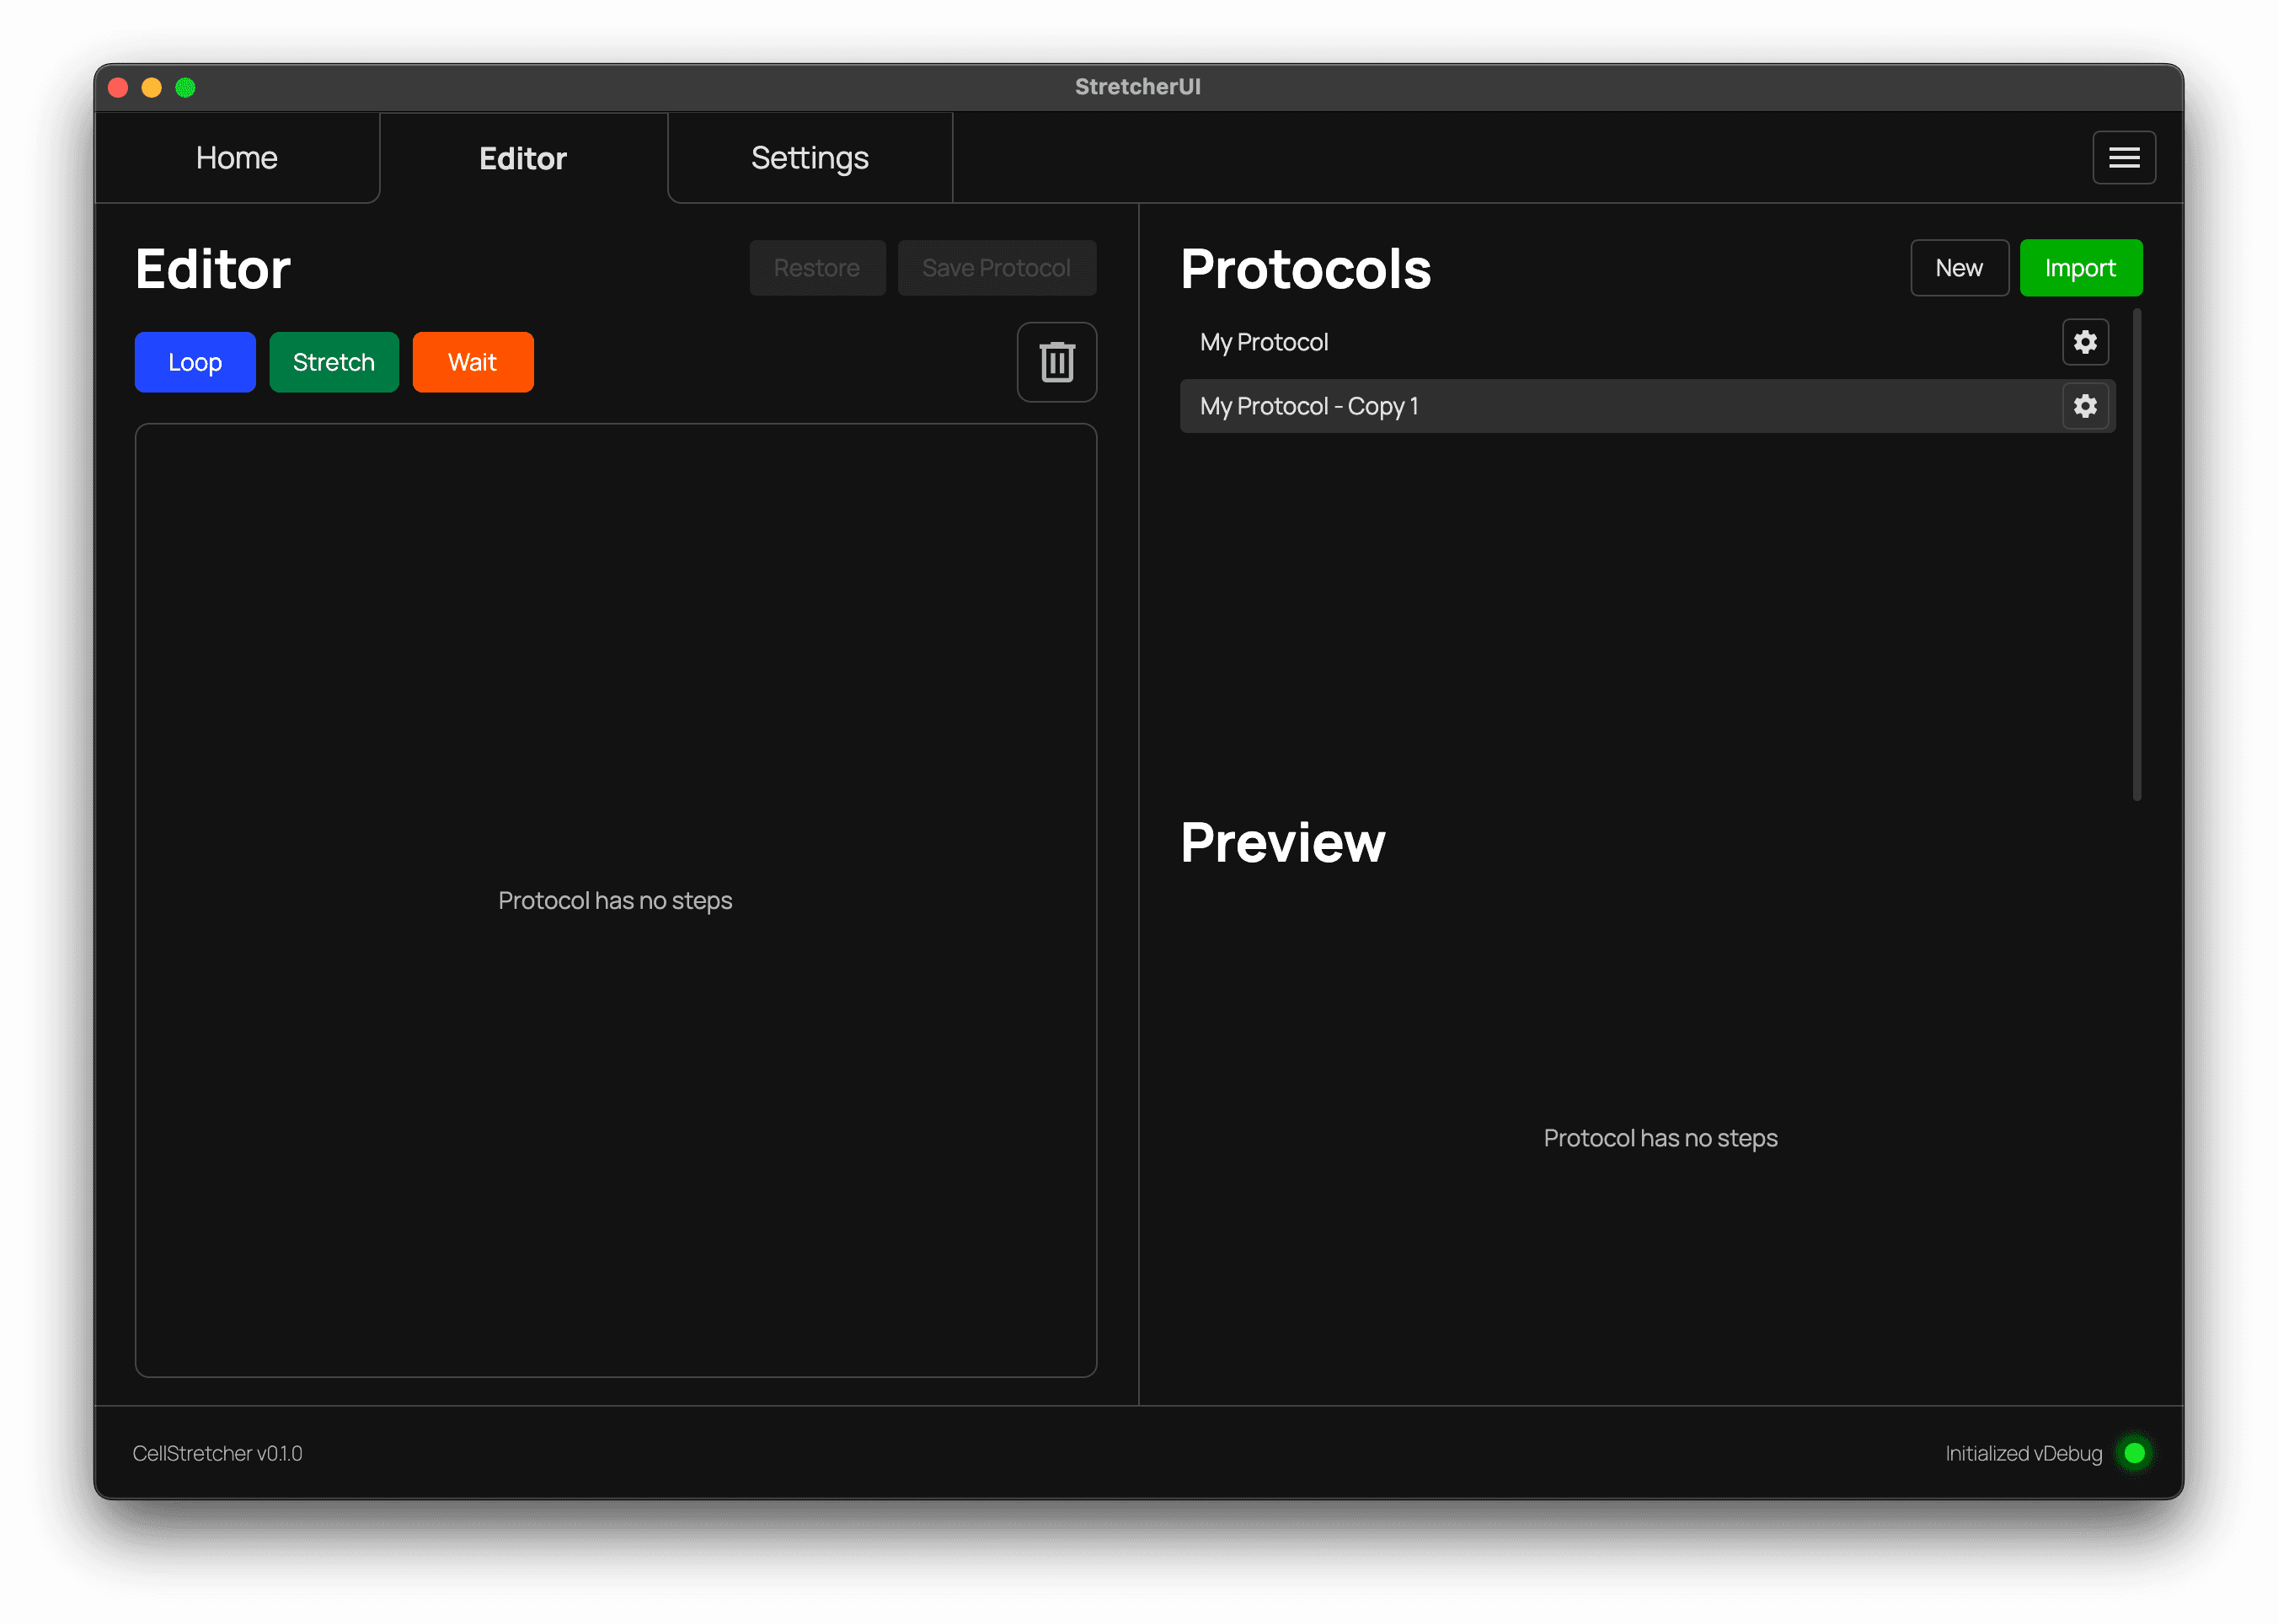Click the CellStretcher v0.1.0 version text
The height and width of the screenshot is (1624, 2278).
pyautogui.click(x=217, y=1453)
